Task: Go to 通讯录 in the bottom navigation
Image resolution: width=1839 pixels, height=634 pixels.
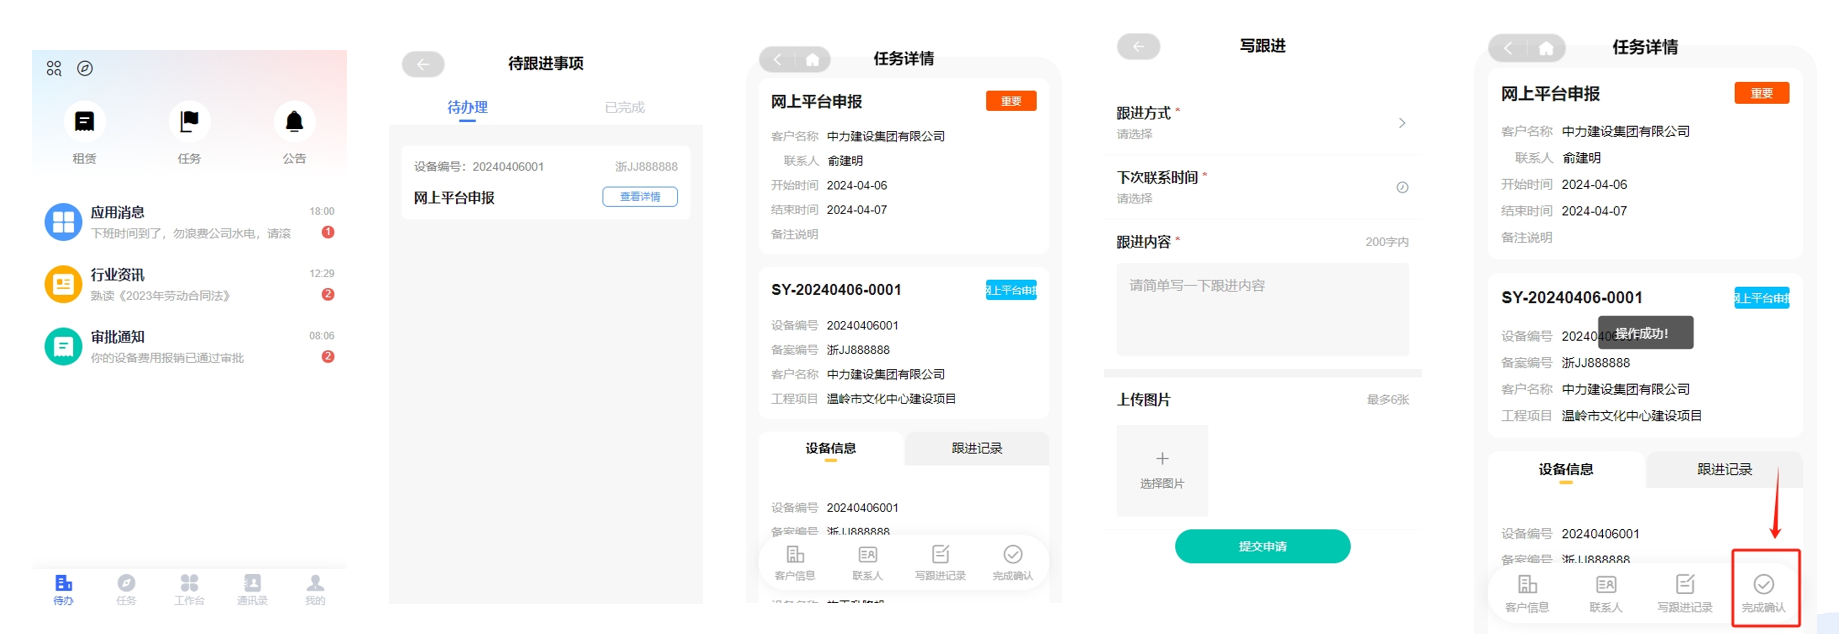Action: [x=252, y=589]
